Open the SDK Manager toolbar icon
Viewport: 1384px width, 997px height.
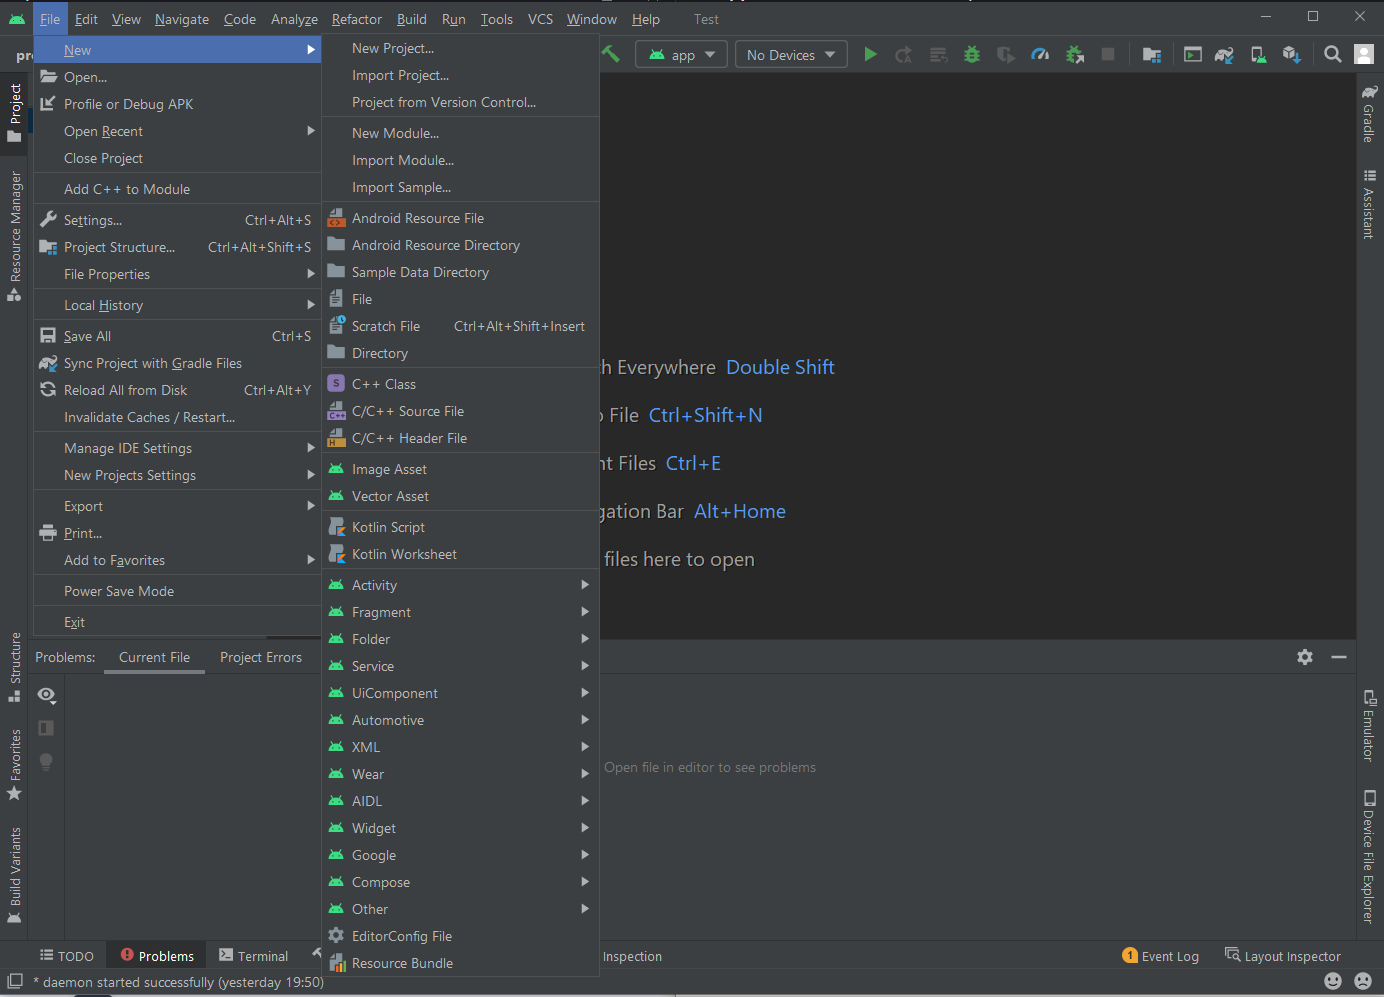(1291, 55)
